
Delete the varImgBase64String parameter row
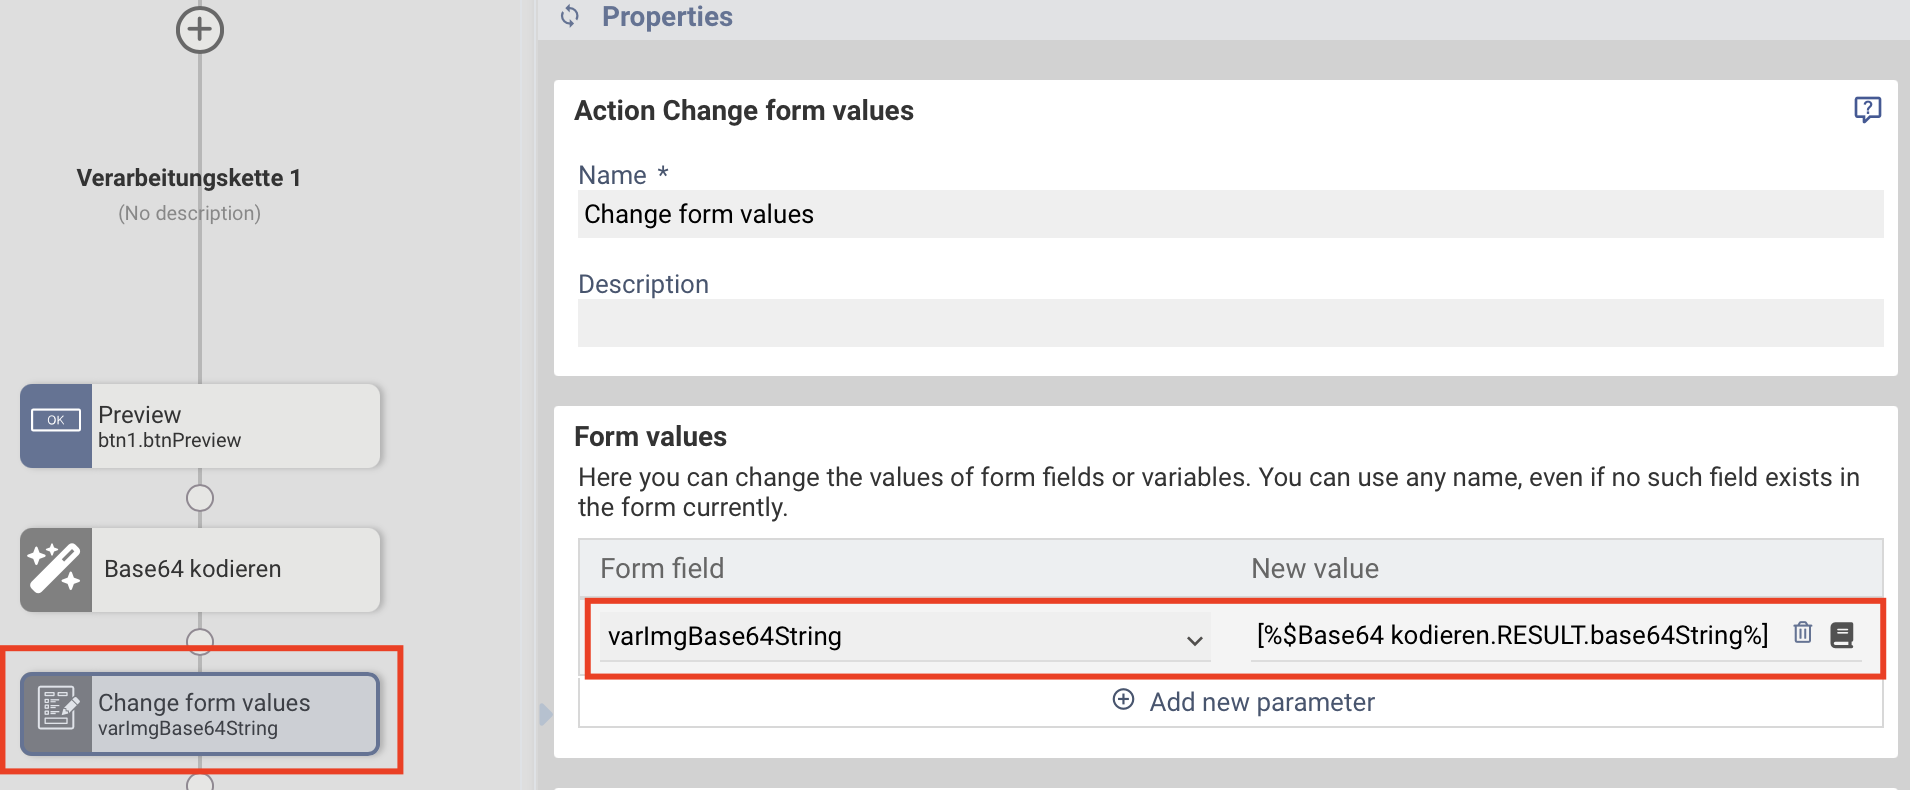pyautogui.click(x=1802, y=633)
